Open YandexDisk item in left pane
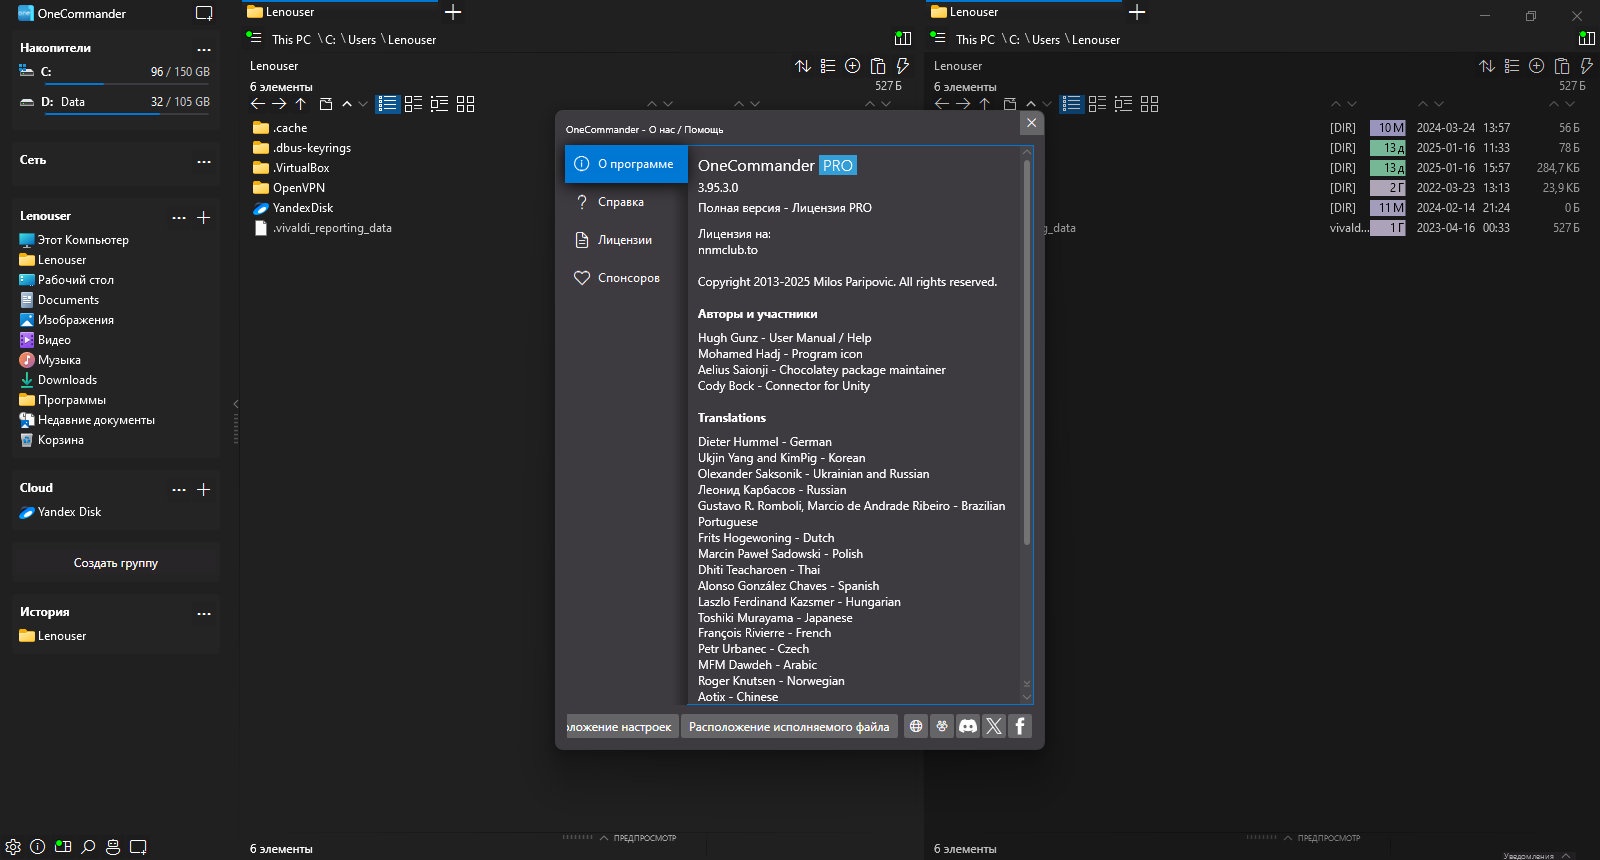This screenshot has height=860, width=1600. coord(293,208)
